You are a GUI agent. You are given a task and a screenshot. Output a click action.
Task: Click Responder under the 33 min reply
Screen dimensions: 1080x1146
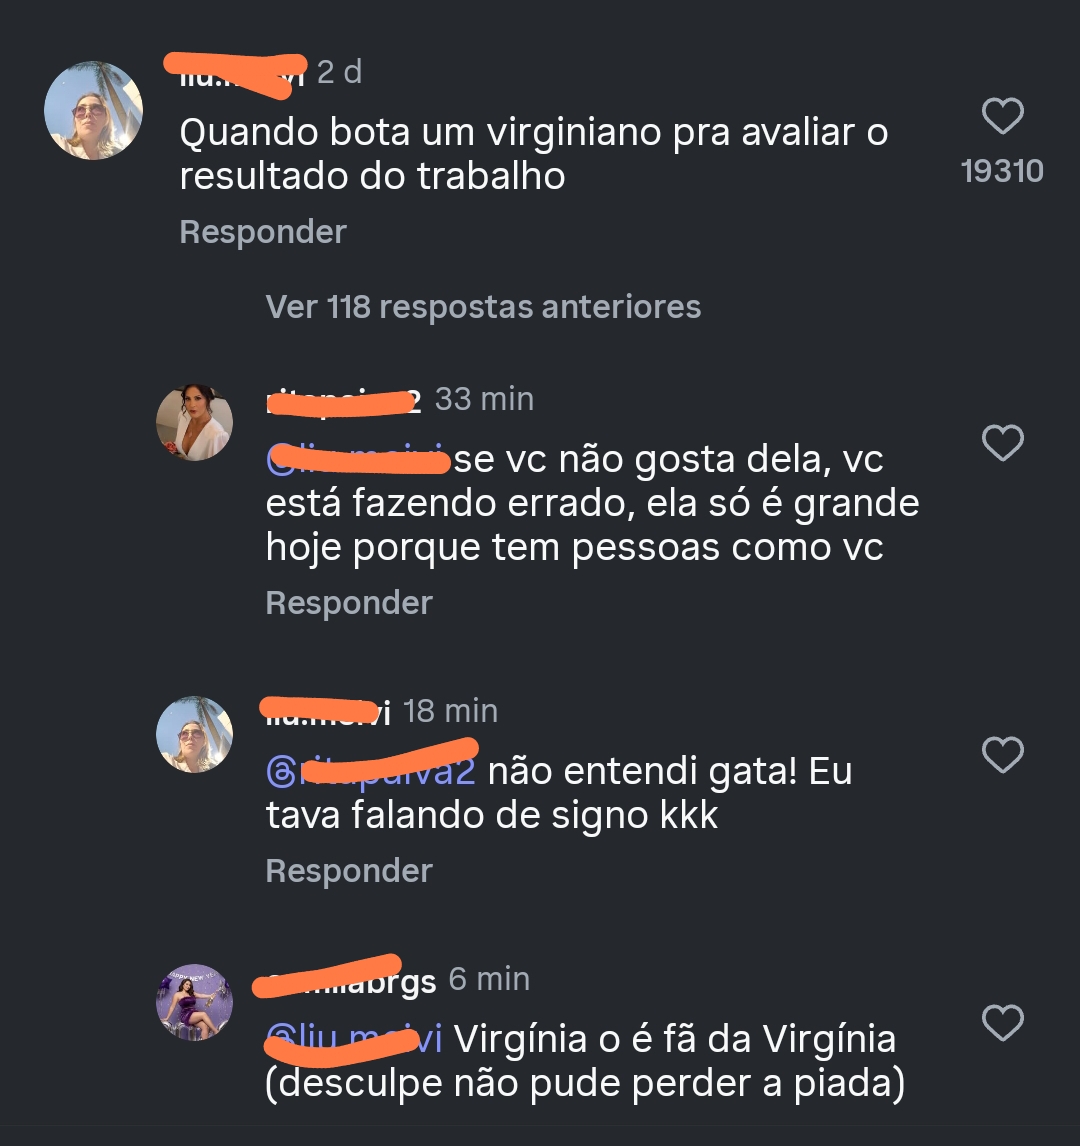[349, 603]
